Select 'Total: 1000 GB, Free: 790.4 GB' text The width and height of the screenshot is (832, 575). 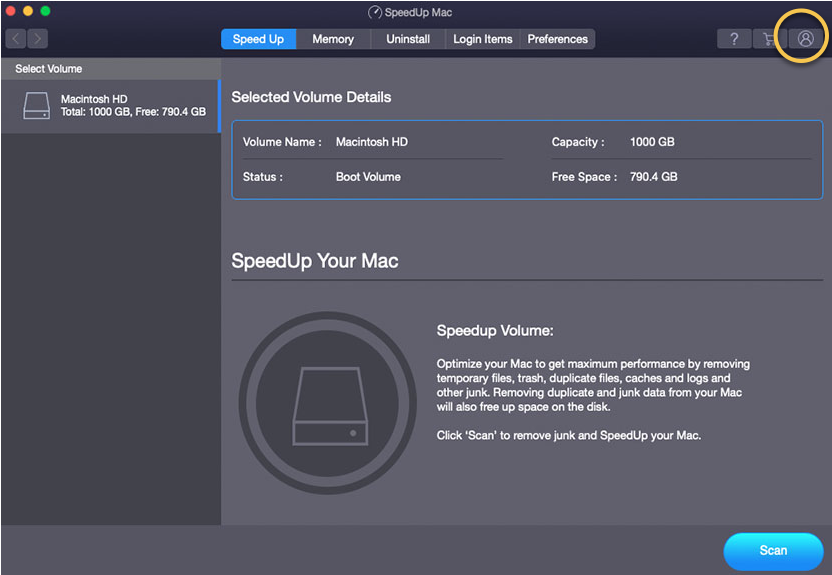[133, 112]
